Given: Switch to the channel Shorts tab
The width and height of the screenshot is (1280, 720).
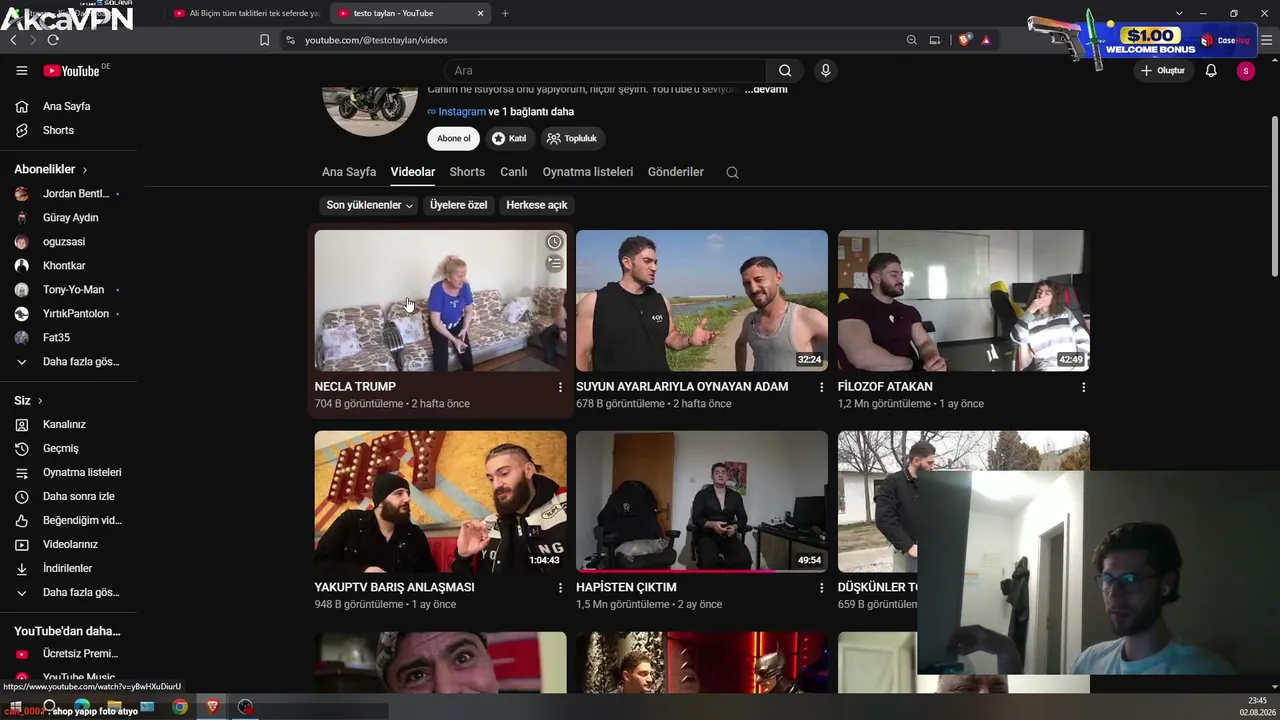Looking at the screenshot, I should pos(467,172).
